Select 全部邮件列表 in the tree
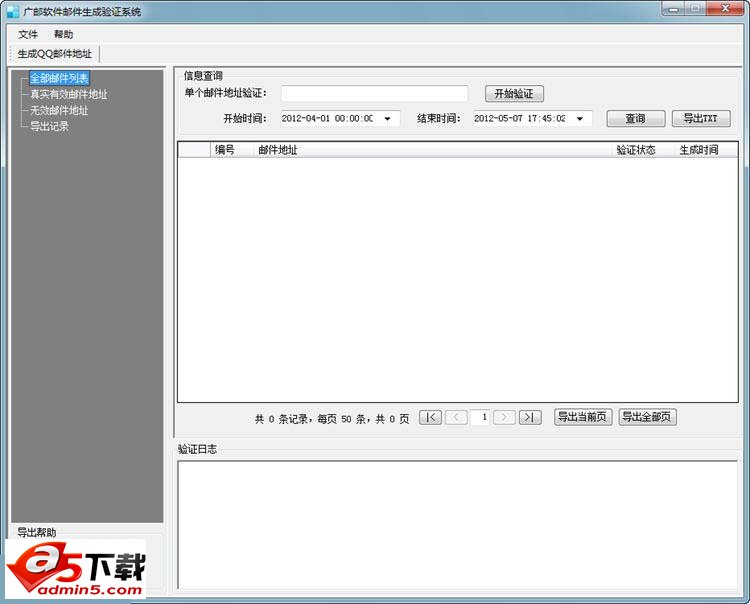Viewport: 750px width, 604px height. tap(59, 78)
